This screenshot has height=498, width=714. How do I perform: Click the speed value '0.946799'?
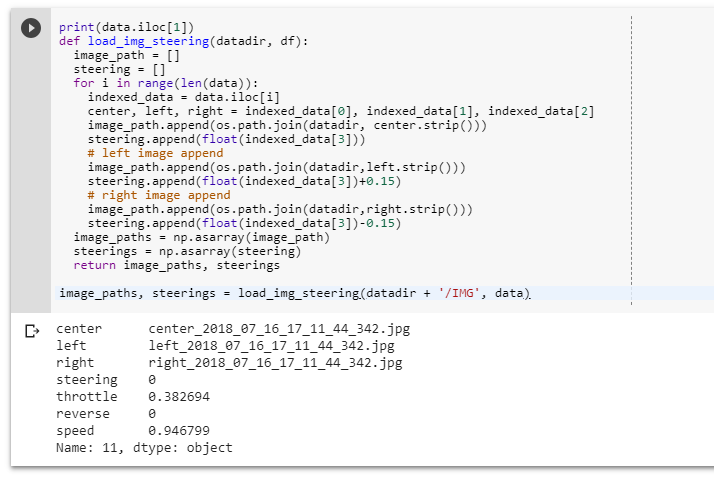[x=179, y=431]
